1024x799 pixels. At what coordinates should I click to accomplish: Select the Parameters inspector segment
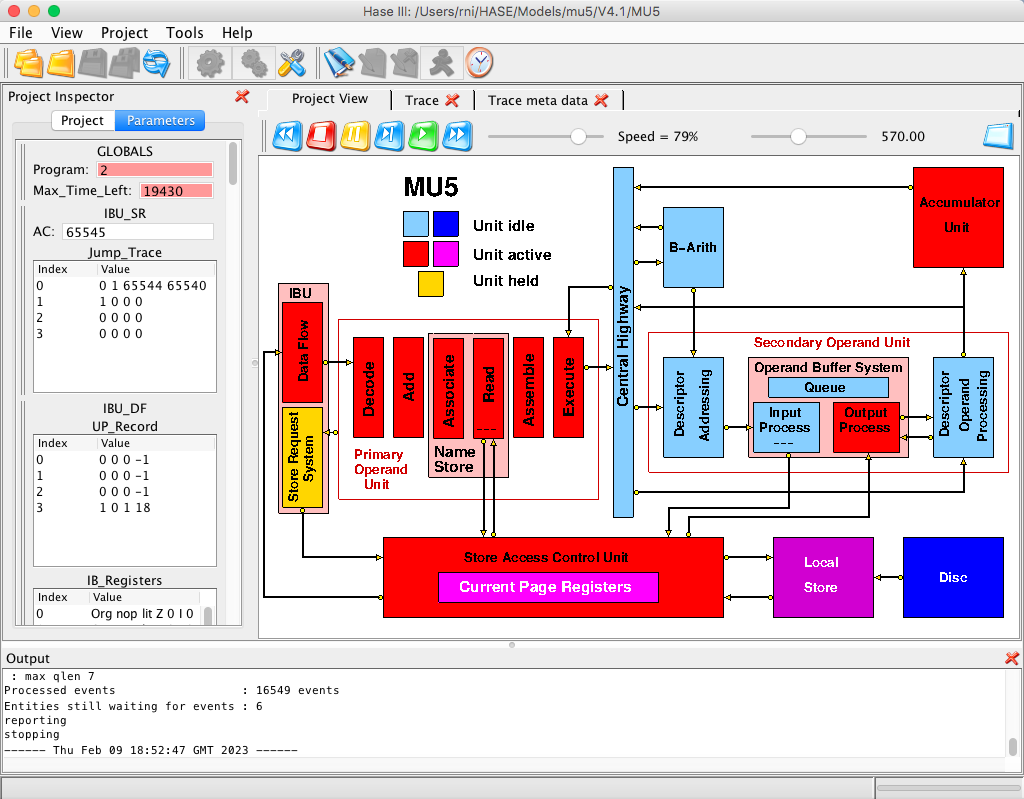(160, 120)
